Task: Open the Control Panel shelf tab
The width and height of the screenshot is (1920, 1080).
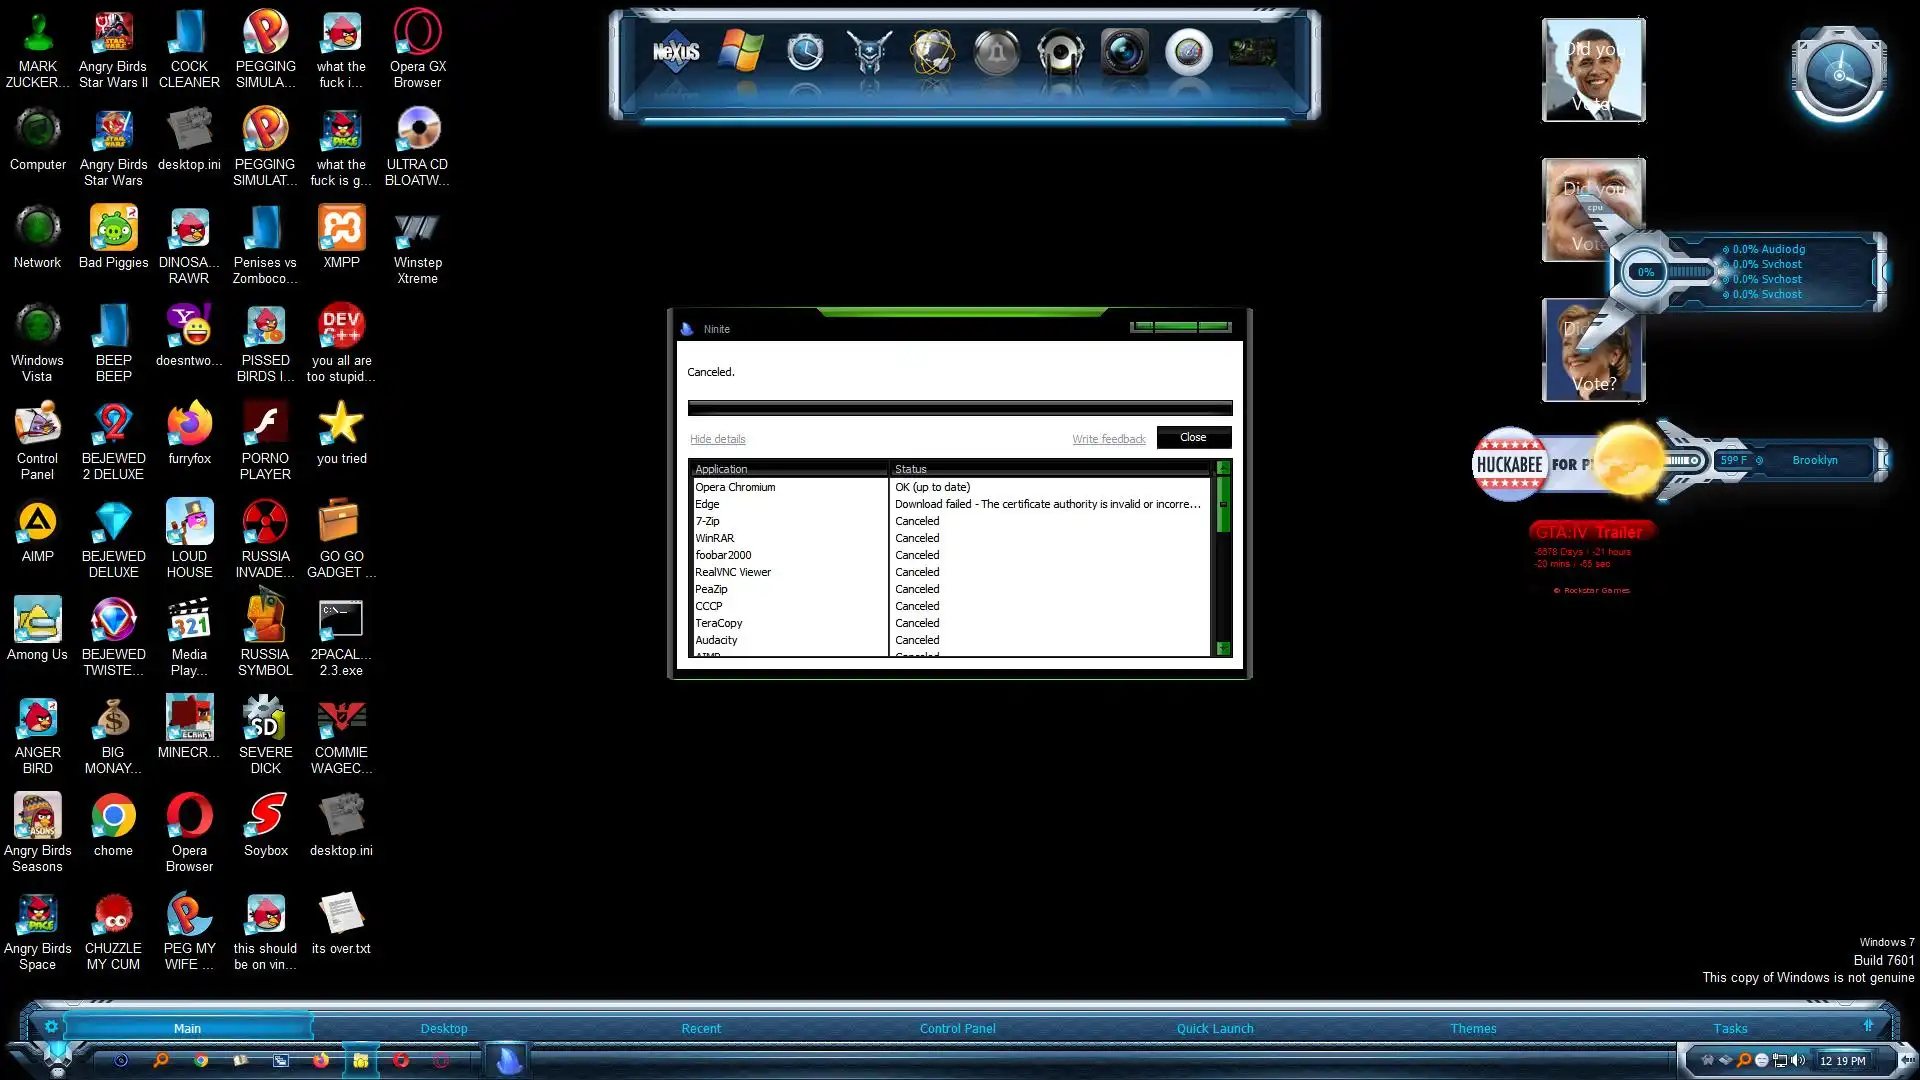Action: [957, 1028]
